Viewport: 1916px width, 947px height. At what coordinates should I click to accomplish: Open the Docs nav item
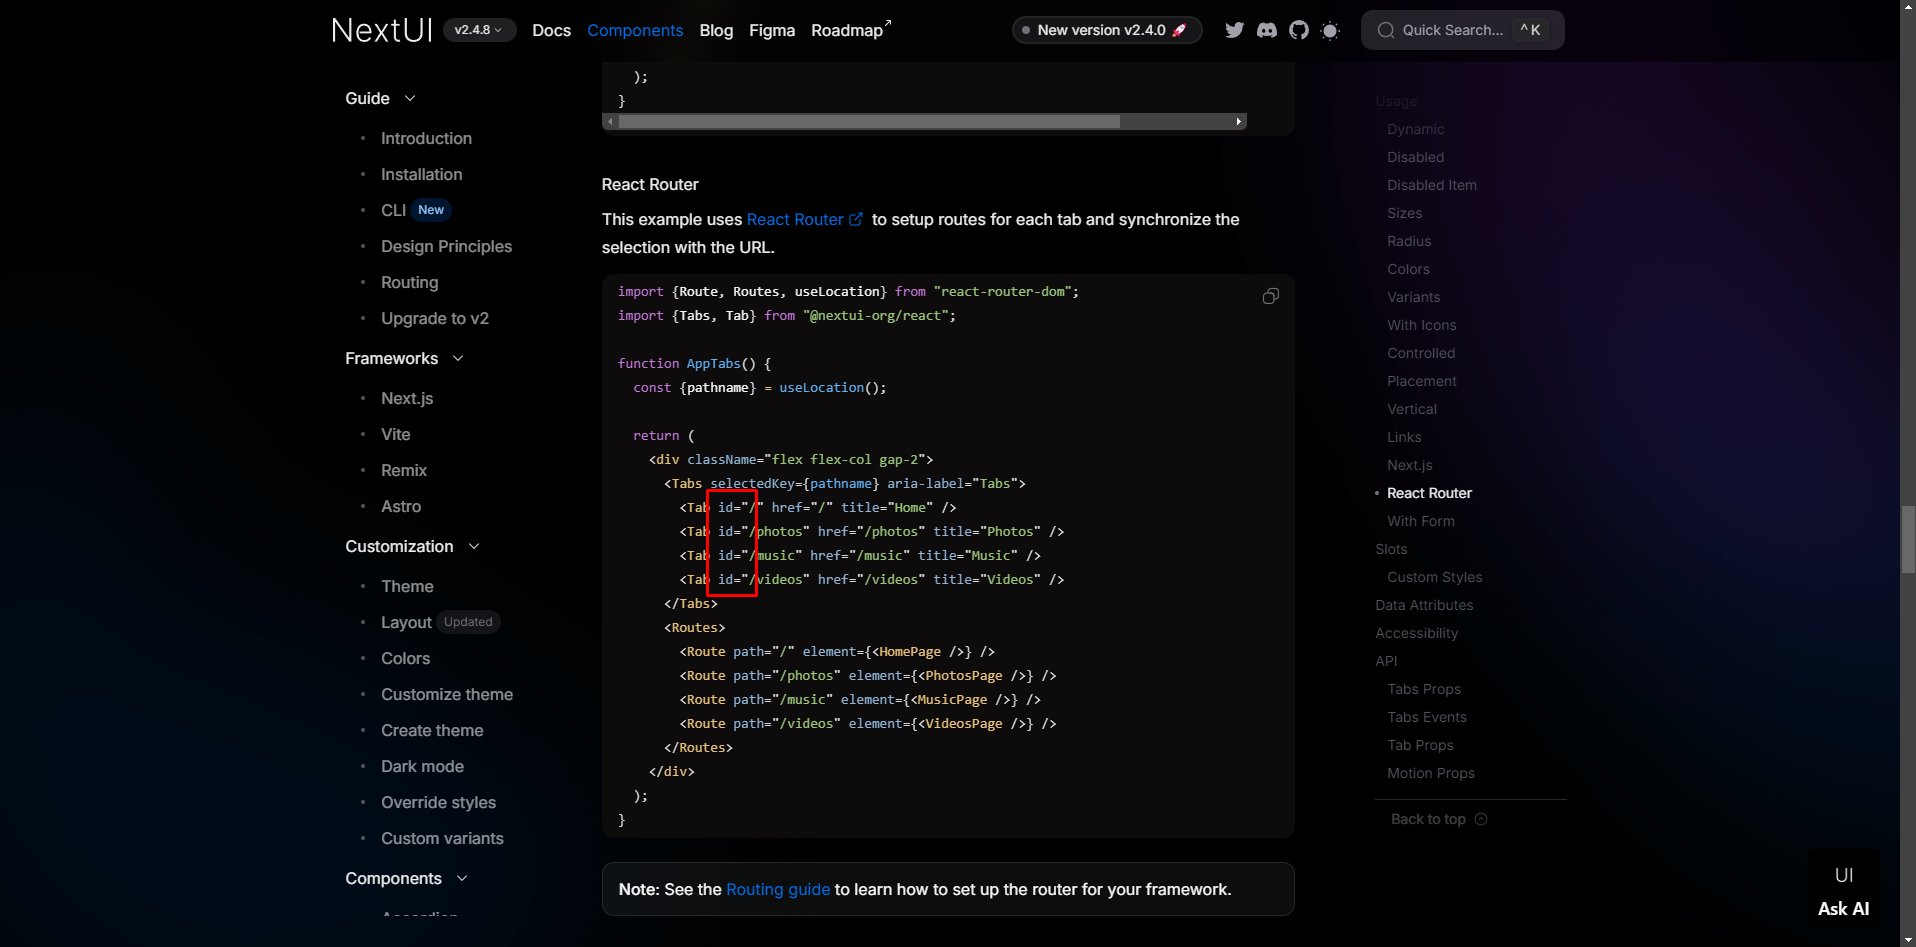[x=551, y=30]
